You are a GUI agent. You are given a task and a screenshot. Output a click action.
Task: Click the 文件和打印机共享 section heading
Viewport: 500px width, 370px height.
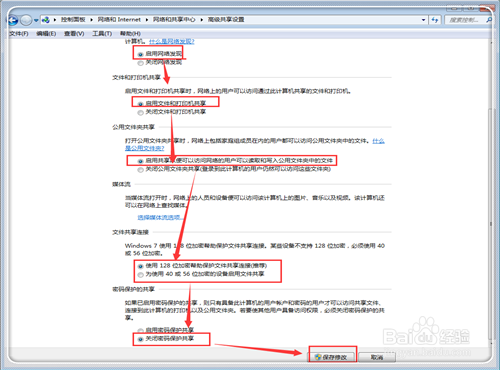pos(136,77)
